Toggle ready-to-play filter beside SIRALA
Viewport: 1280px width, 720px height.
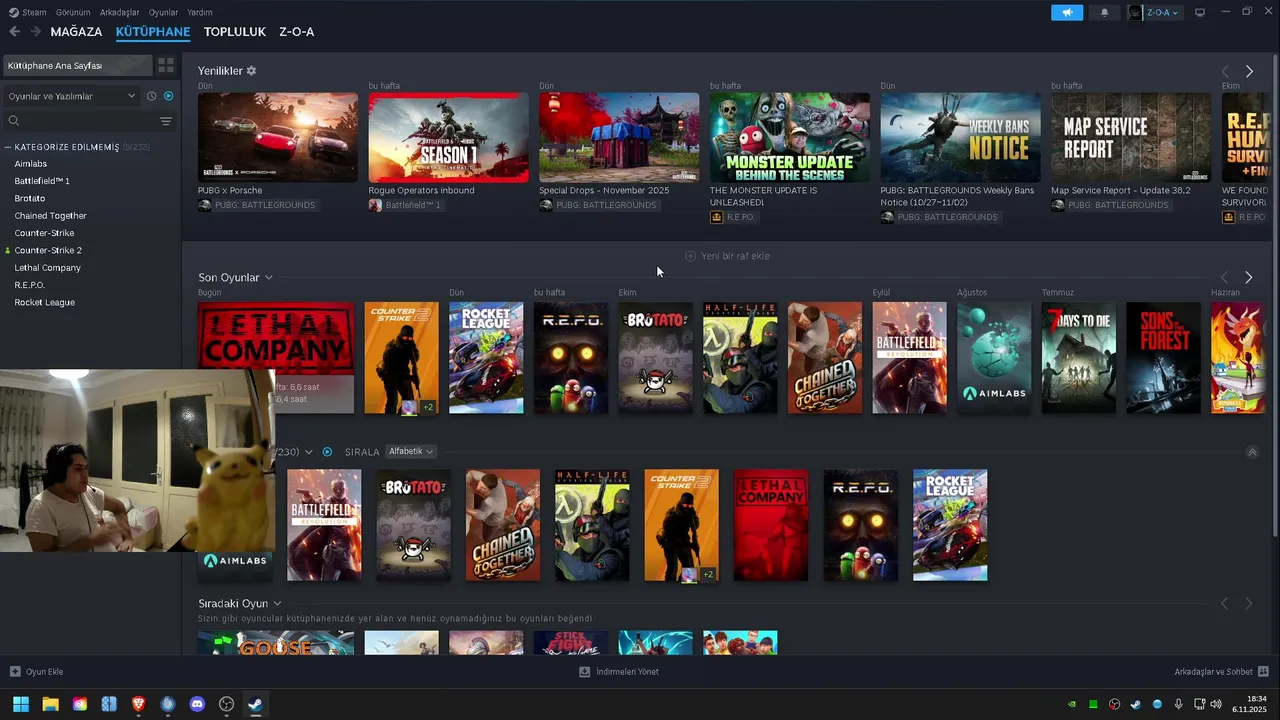point(327,452)
